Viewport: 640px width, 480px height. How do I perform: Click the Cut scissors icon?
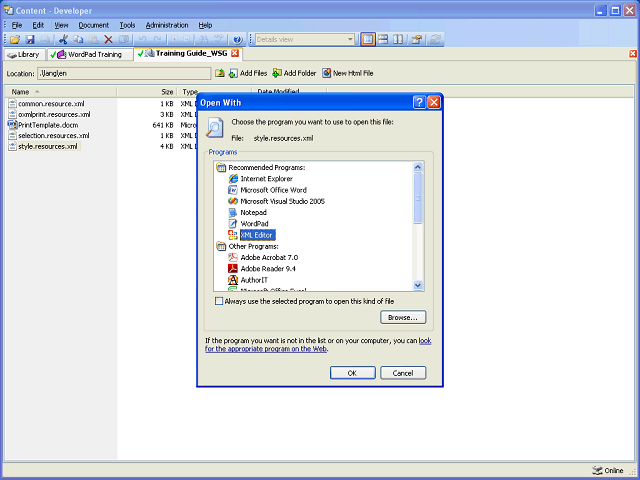pyautogui.click(x=63, y=39)
